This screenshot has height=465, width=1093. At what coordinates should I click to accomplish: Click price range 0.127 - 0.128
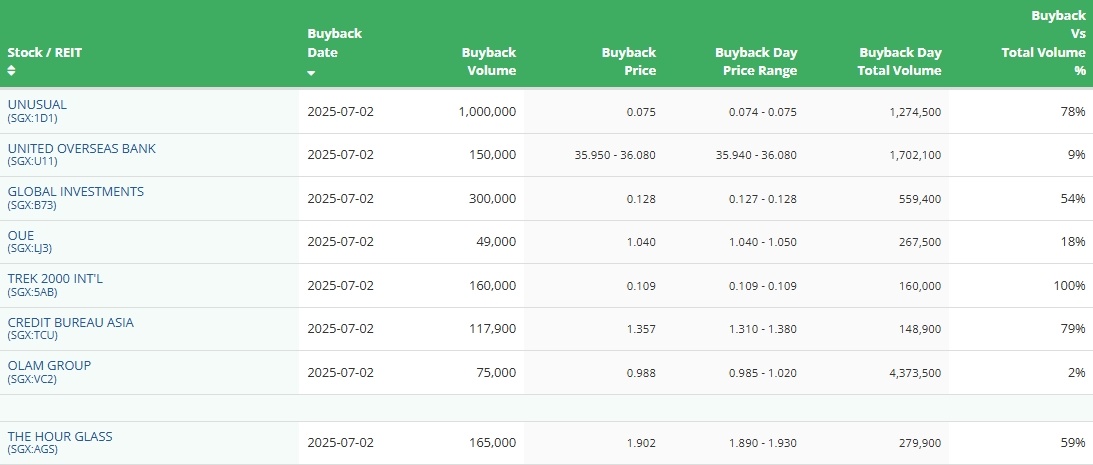pyautogui.click(x=763, y=199)
